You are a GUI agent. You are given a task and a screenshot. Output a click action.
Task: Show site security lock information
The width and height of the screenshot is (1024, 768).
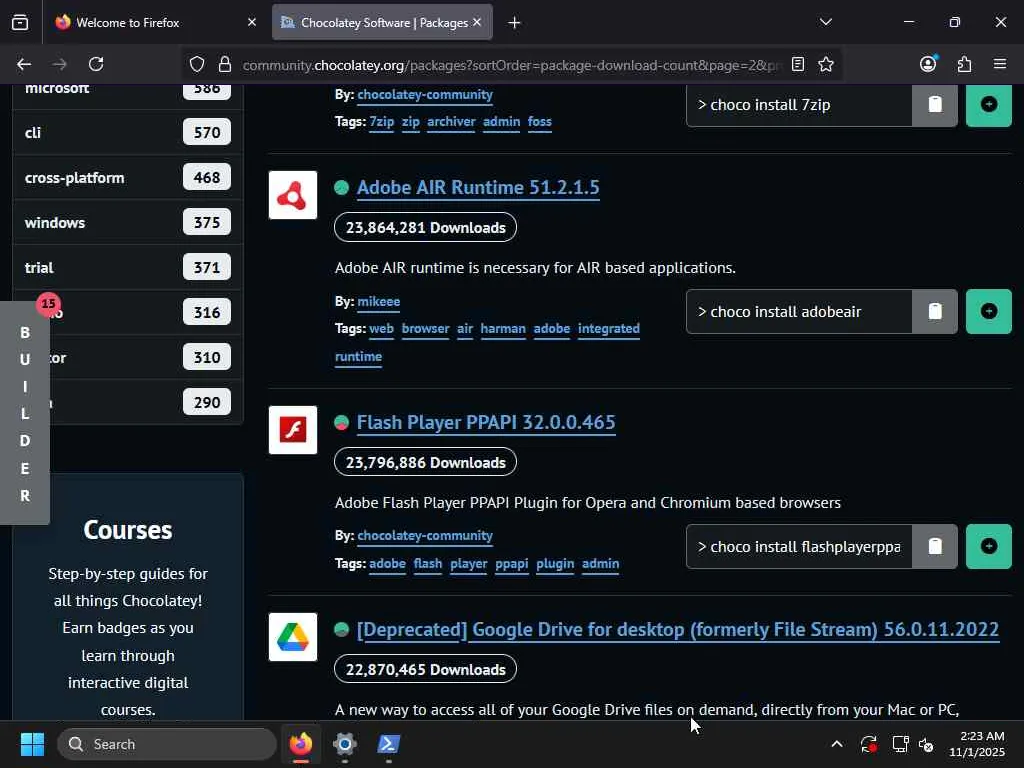pyautogui.click(x=225, y=64)
